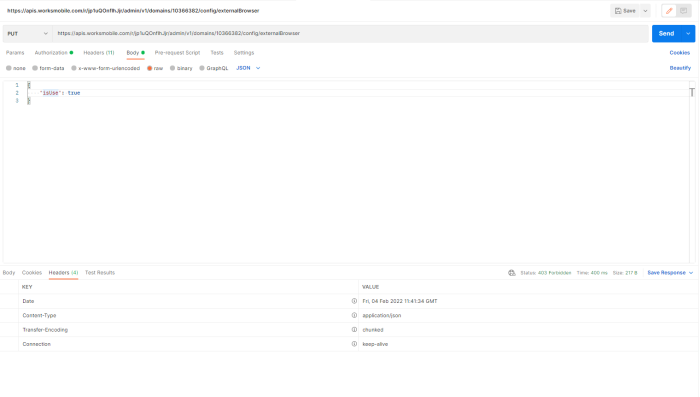Screen dimensions: 700x397
Task: Select the Content-Type header key
Action: point(39,316)
